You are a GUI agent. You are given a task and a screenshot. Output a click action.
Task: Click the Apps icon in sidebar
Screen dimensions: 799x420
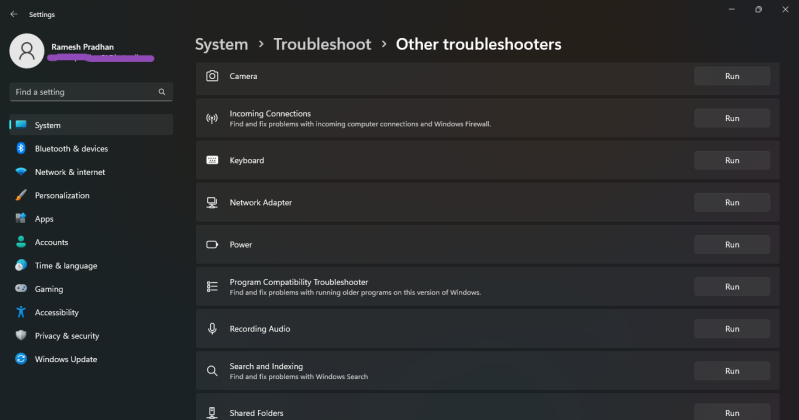(x=21, y=219)
